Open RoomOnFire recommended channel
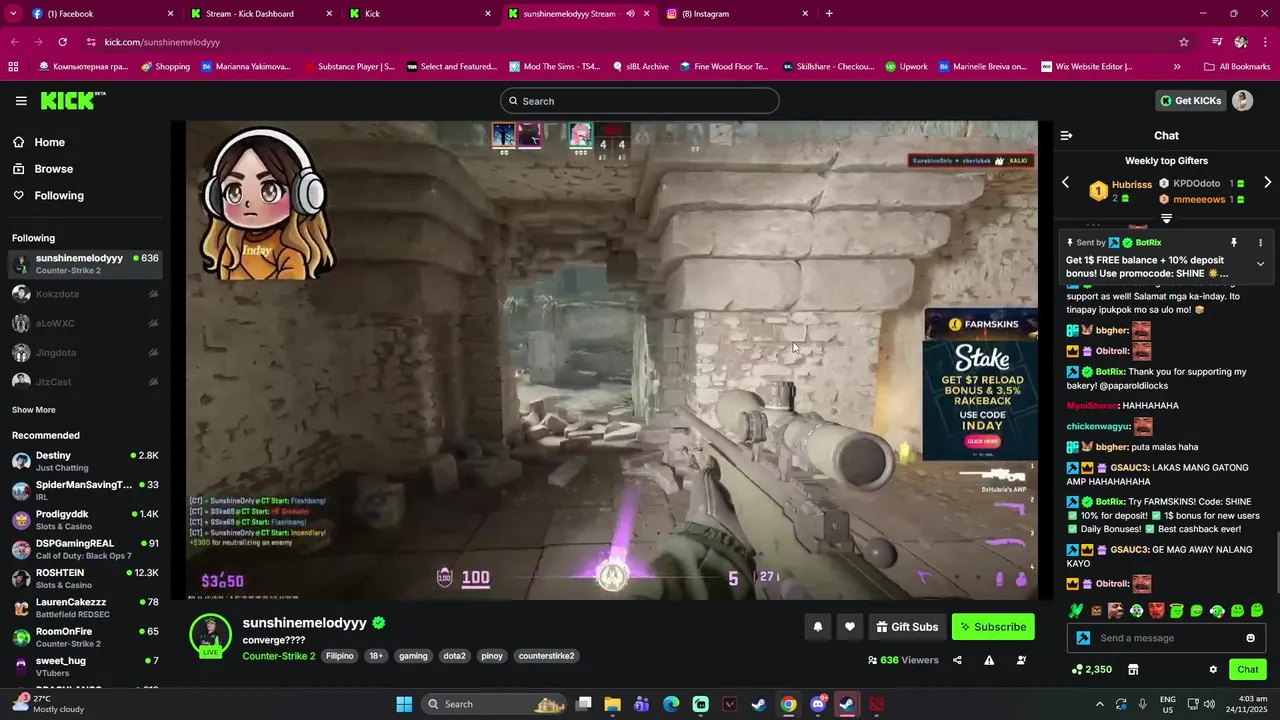This screenshot has width=1280, height=720. [x=85, y=637]
